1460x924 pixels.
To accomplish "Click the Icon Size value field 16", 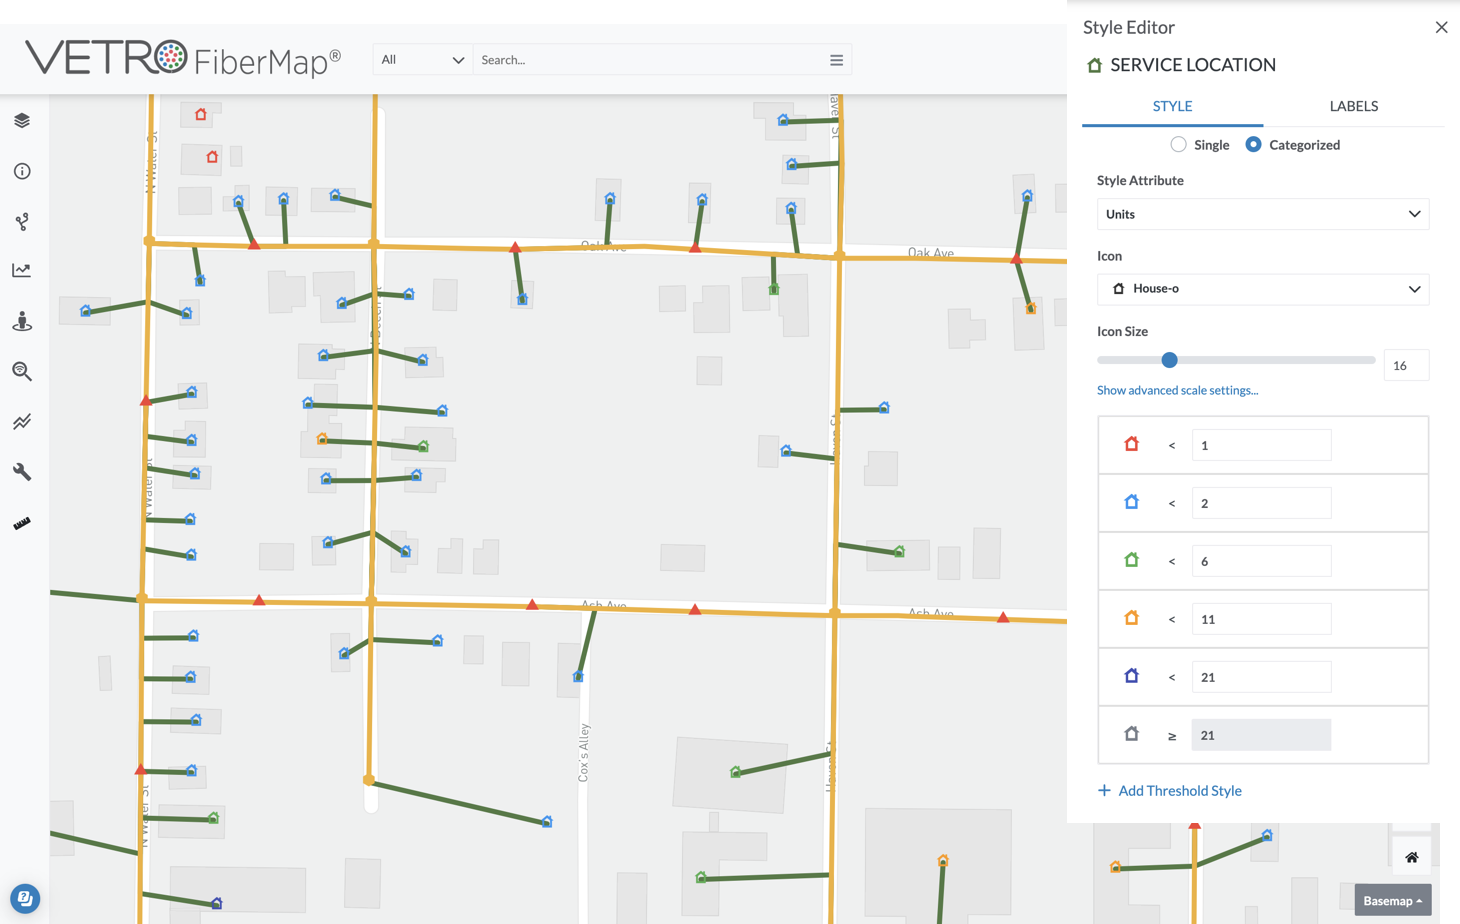I will tap(1406, 365).
